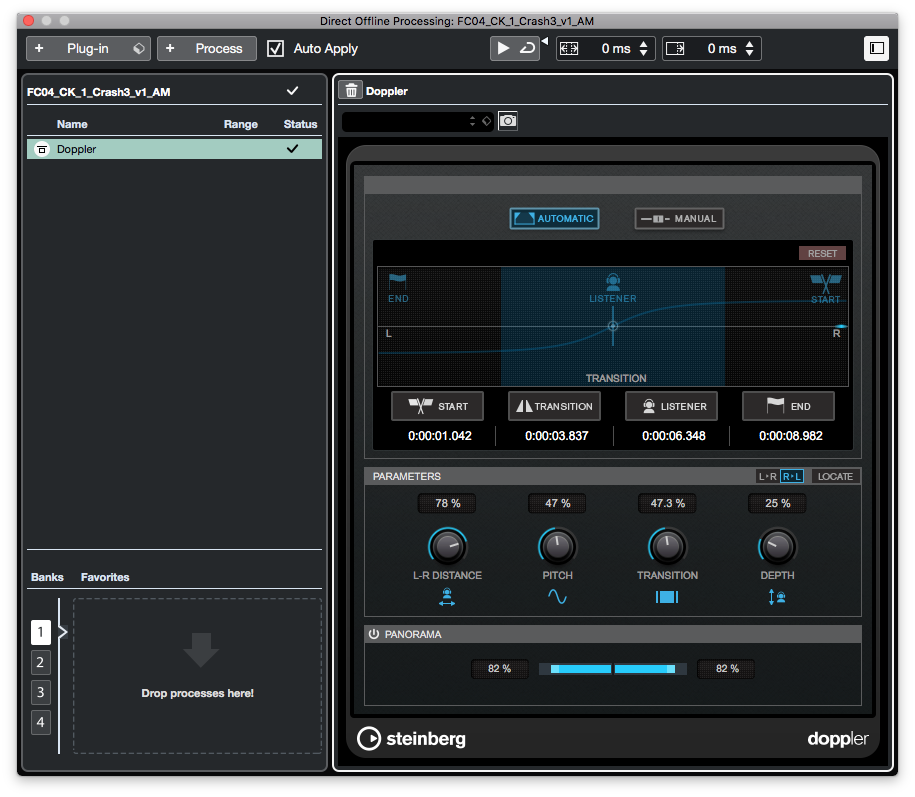The height and width of the screenshot is (797, 915).
Task: Click the audition Play button
Action: coord(502,48)
